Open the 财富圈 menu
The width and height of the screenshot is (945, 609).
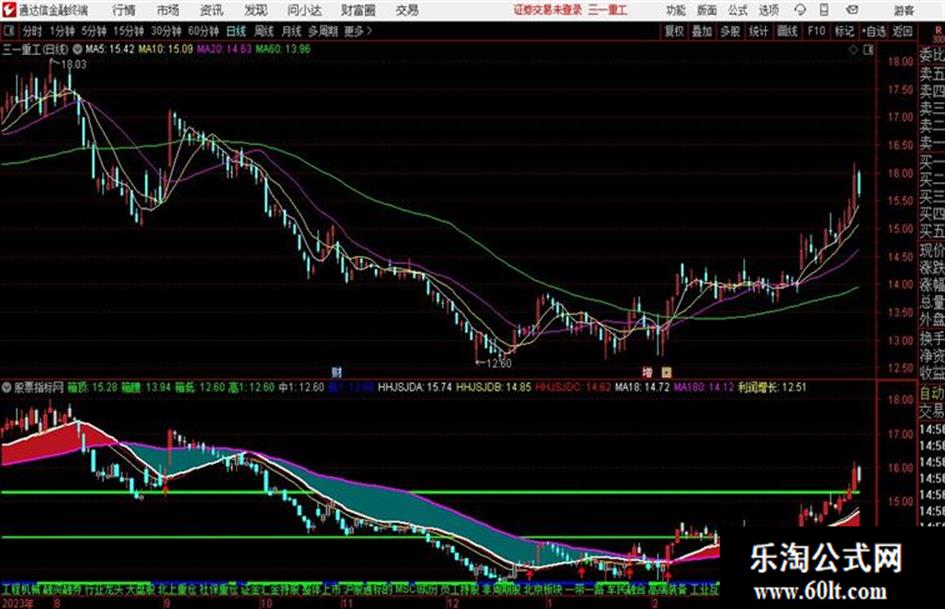358,10
